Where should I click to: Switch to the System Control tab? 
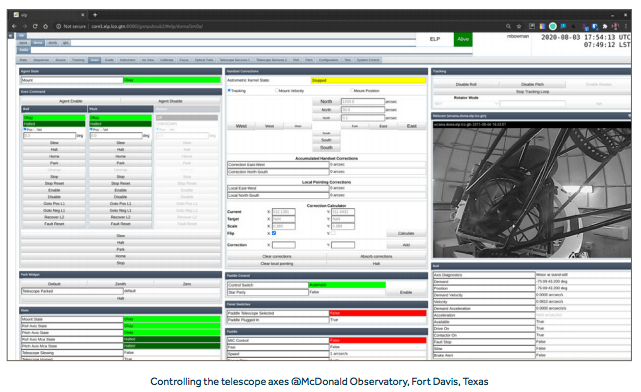click(368, 60)
